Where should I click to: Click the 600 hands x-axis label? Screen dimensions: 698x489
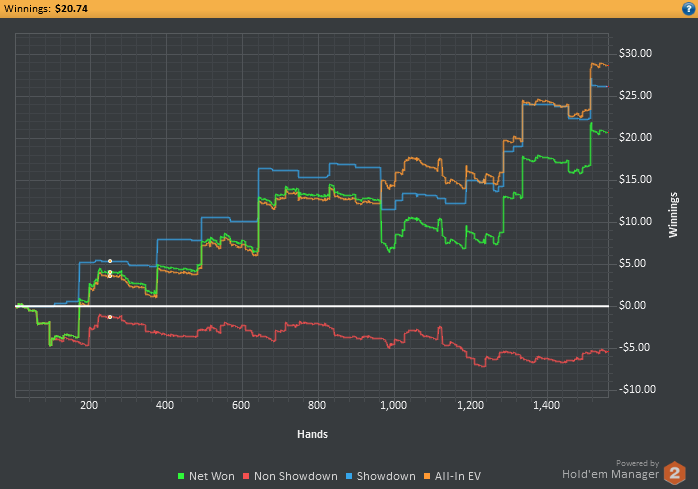(x=241, y=405)
